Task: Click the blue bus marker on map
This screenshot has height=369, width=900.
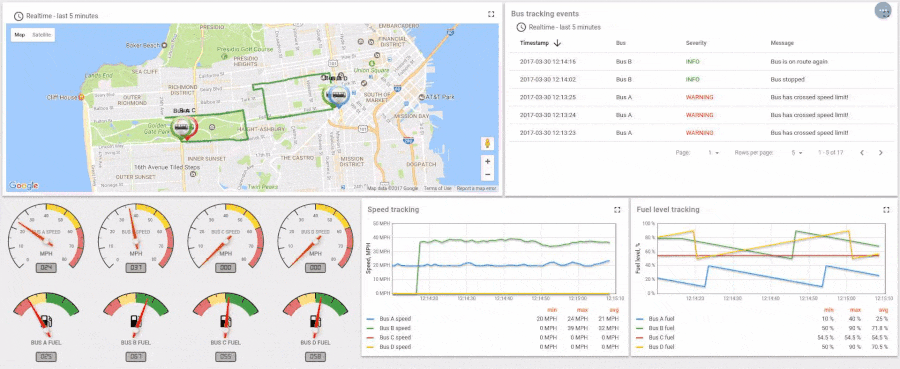Action: 338,97
